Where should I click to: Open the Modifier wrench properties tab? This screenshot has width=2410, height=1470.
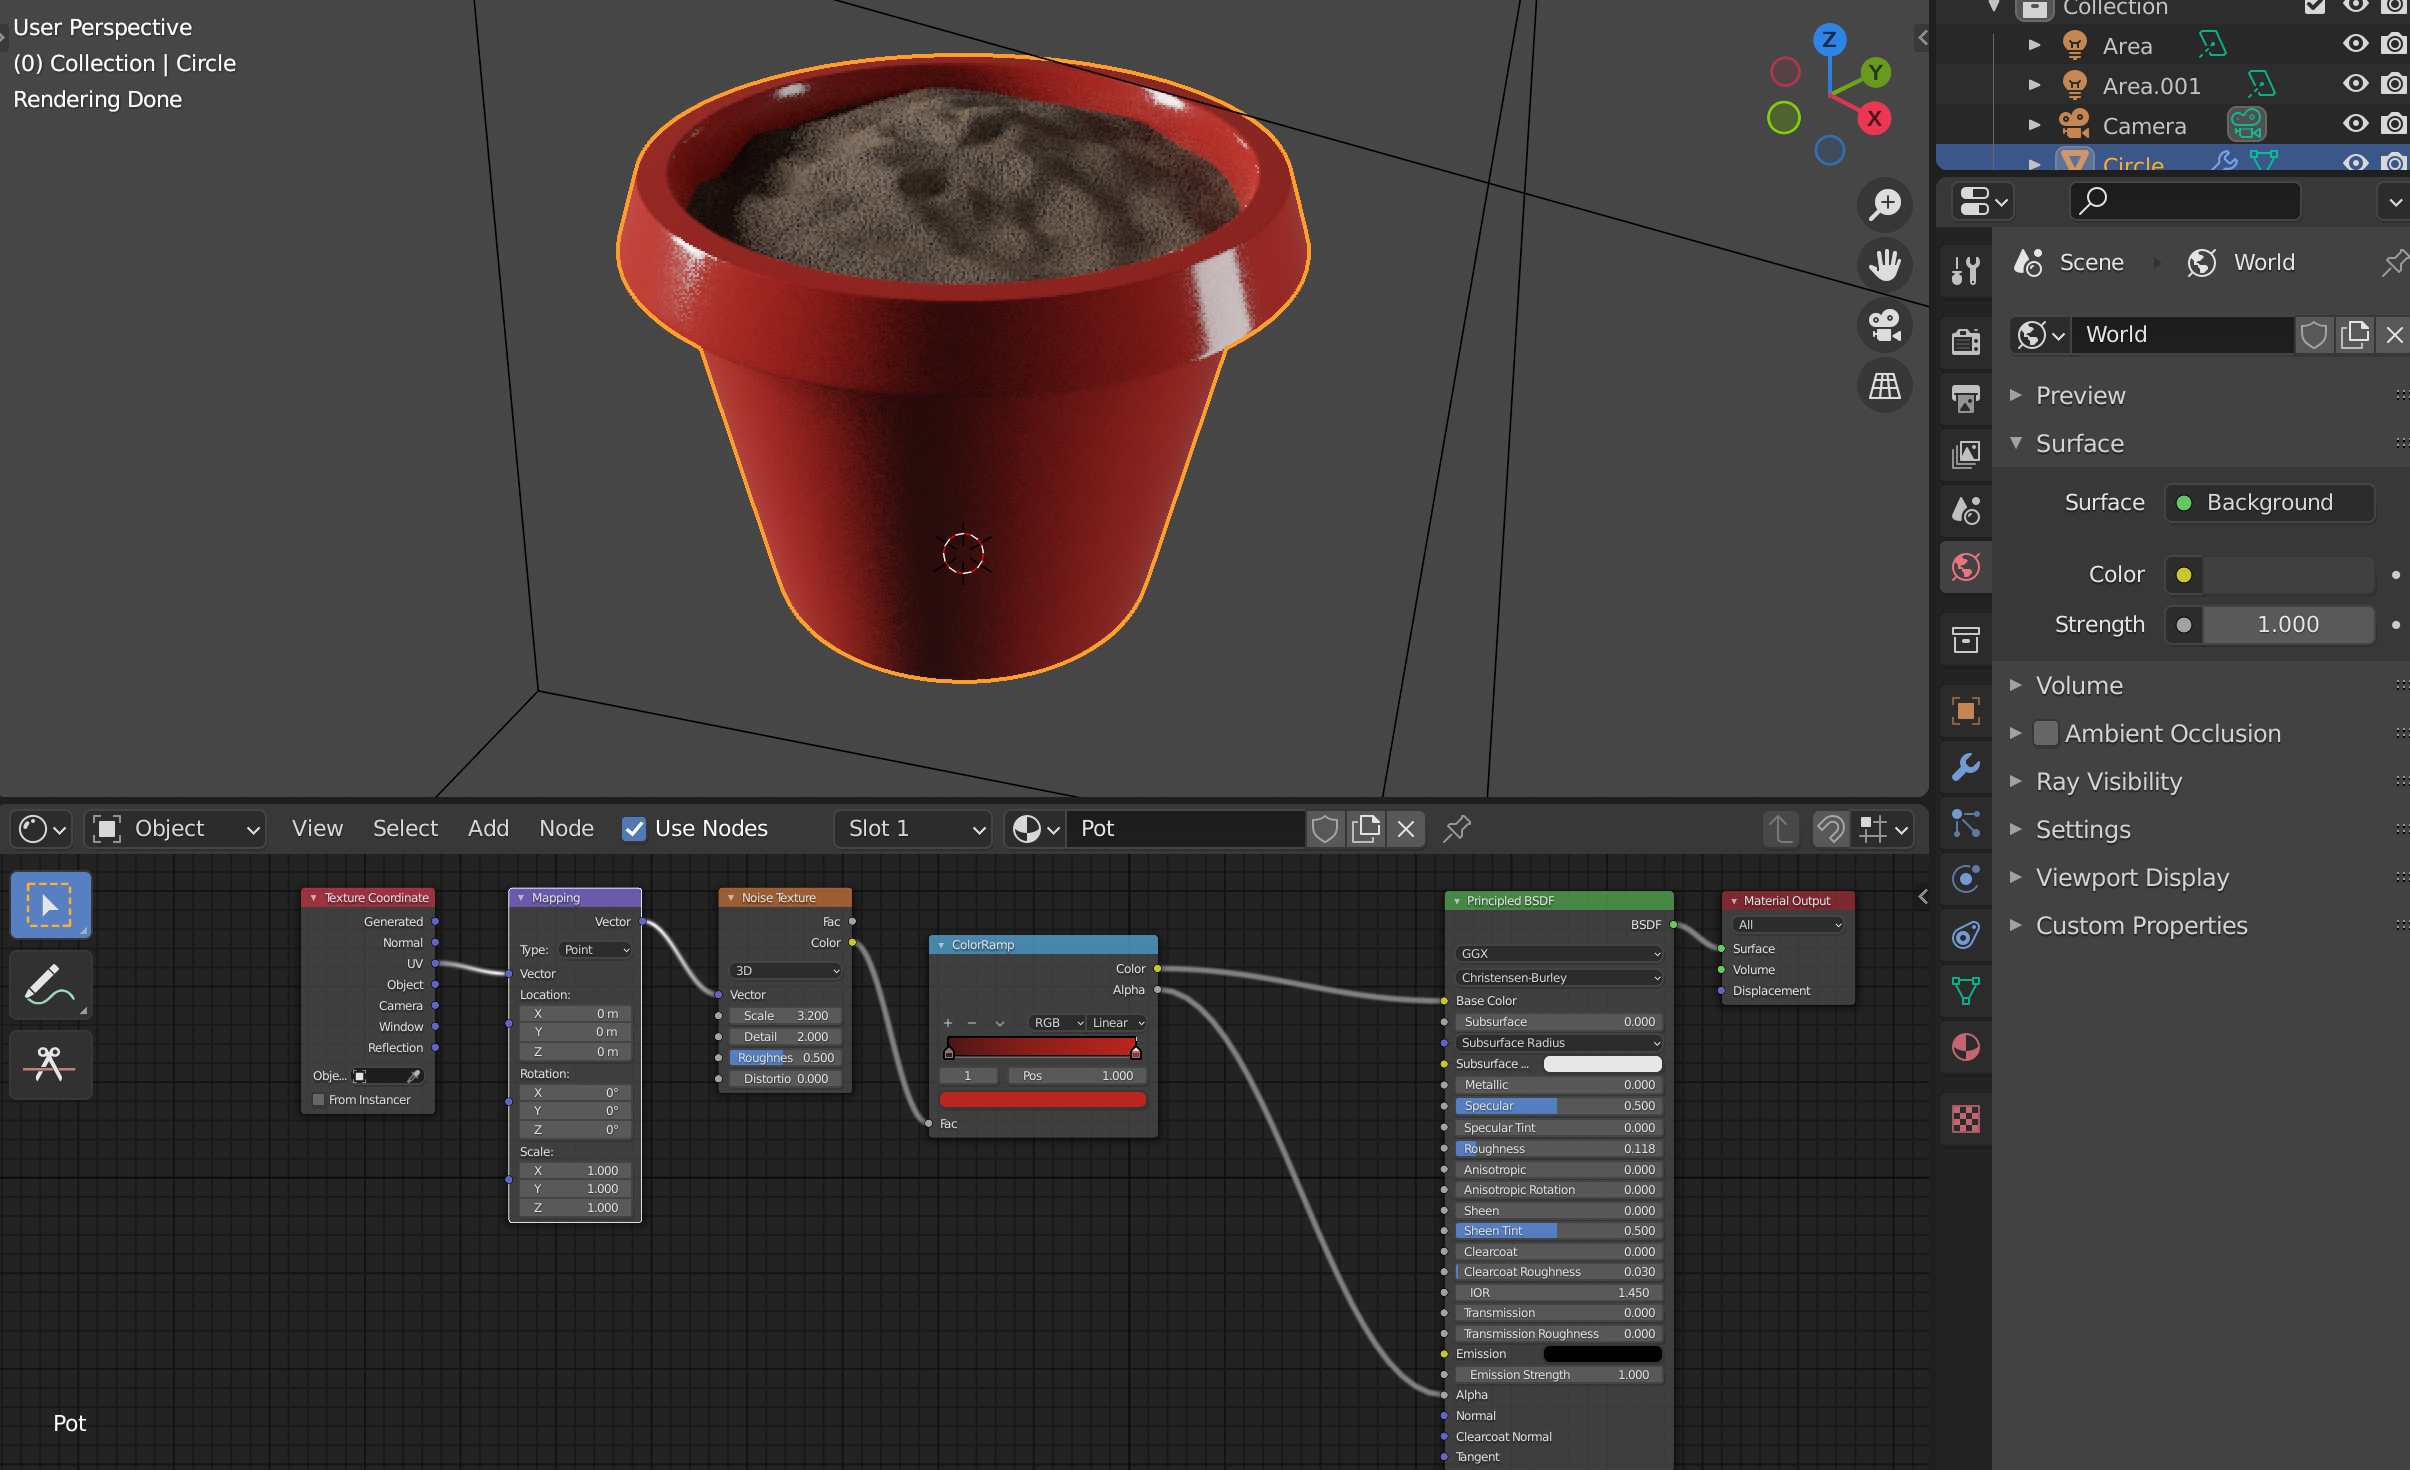point(1966,767)
